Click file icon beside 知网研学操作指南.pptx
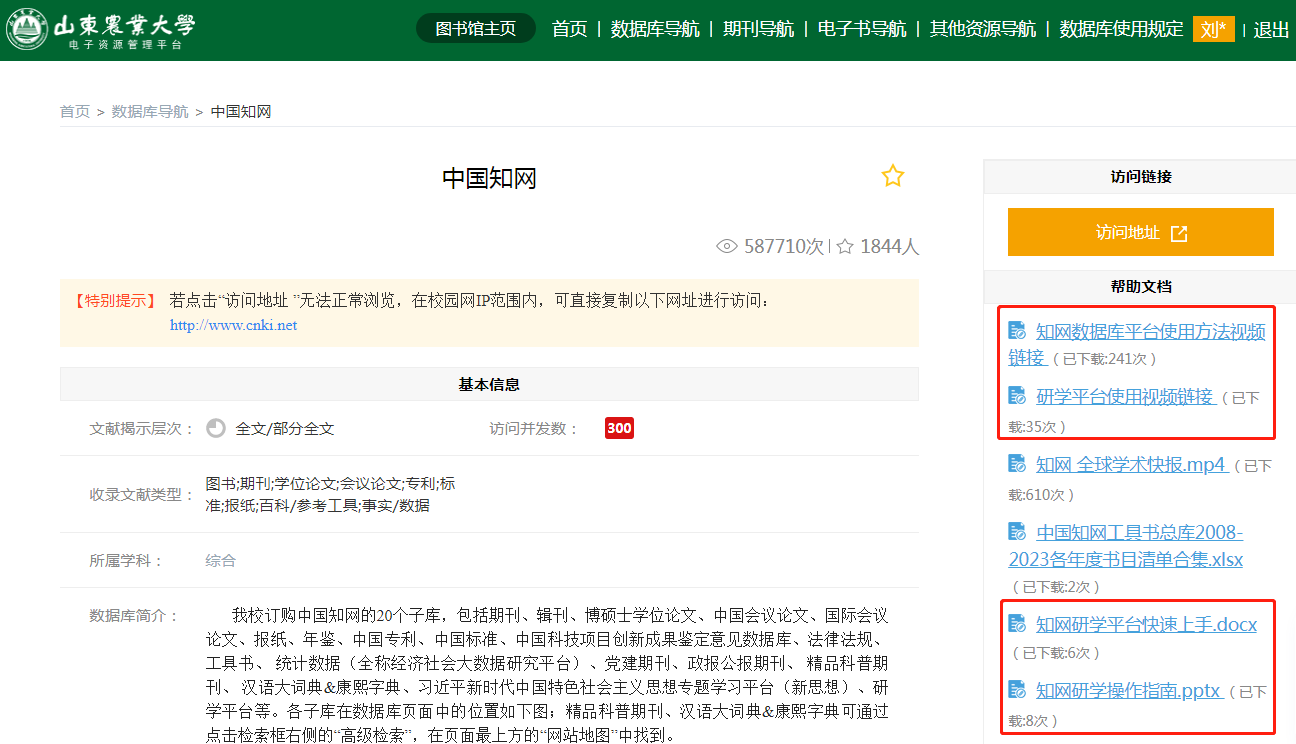1296x744 pixels. coord(1018,690)
